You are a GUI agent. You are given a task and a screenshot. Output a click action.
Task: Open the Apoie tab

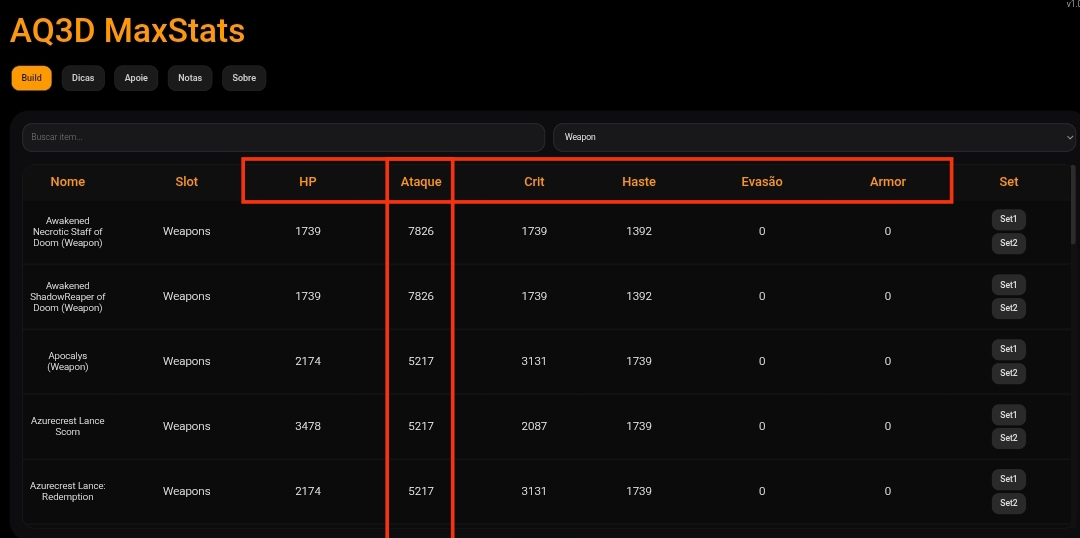[x=136, y=78]
